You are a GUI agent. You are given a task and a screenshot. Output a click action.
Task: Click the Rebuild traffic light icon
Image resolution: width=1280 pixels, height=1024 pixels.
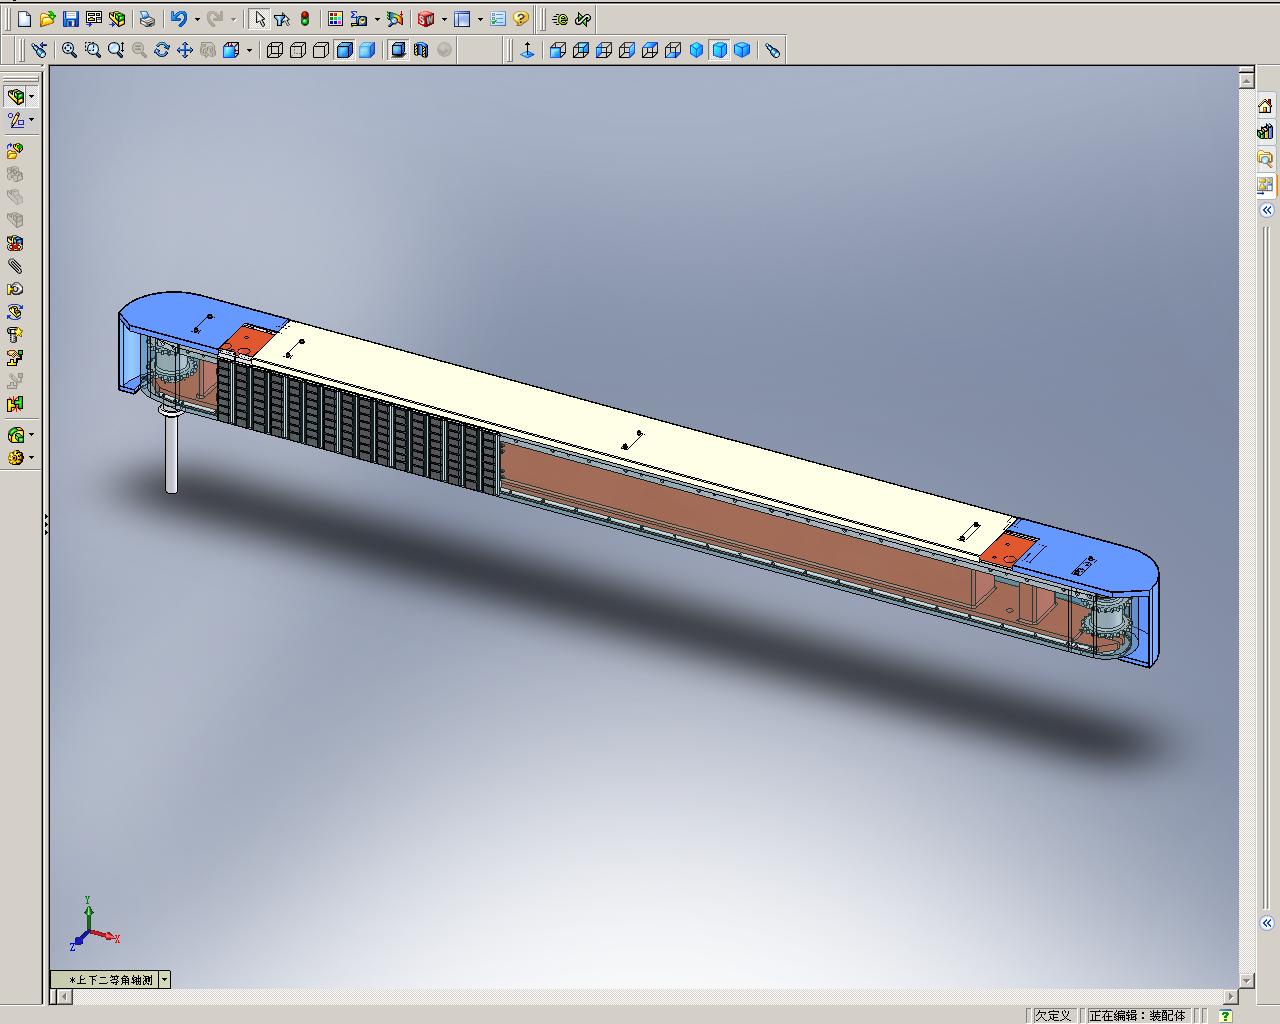coord(305,19)
